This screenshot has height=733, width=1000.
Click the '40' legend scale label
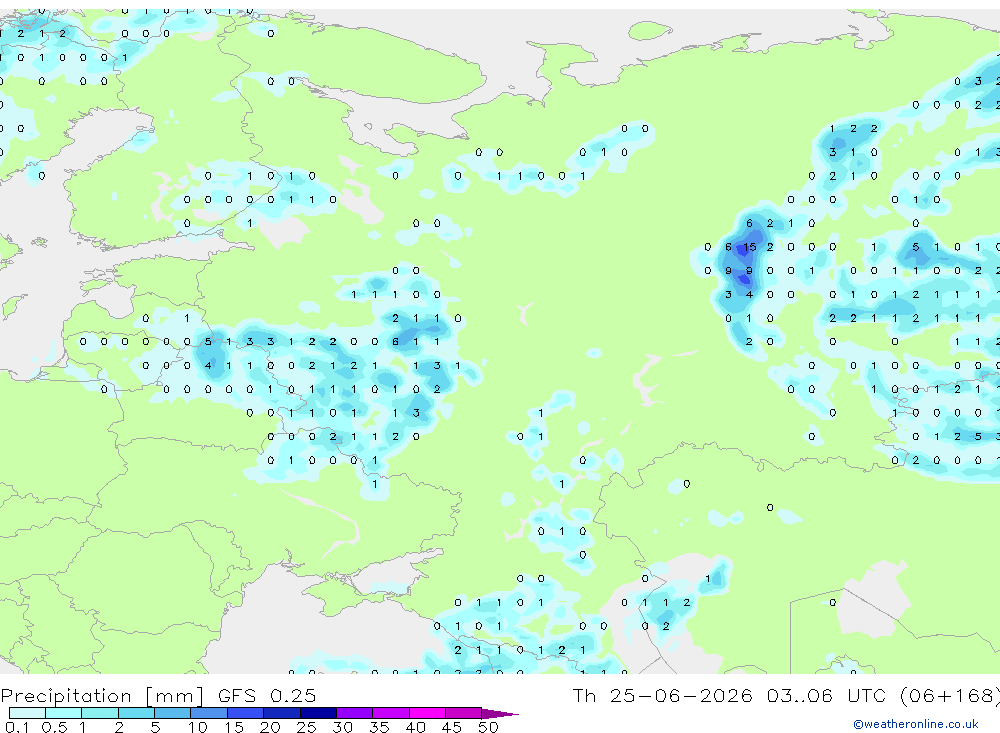[415, 727]
